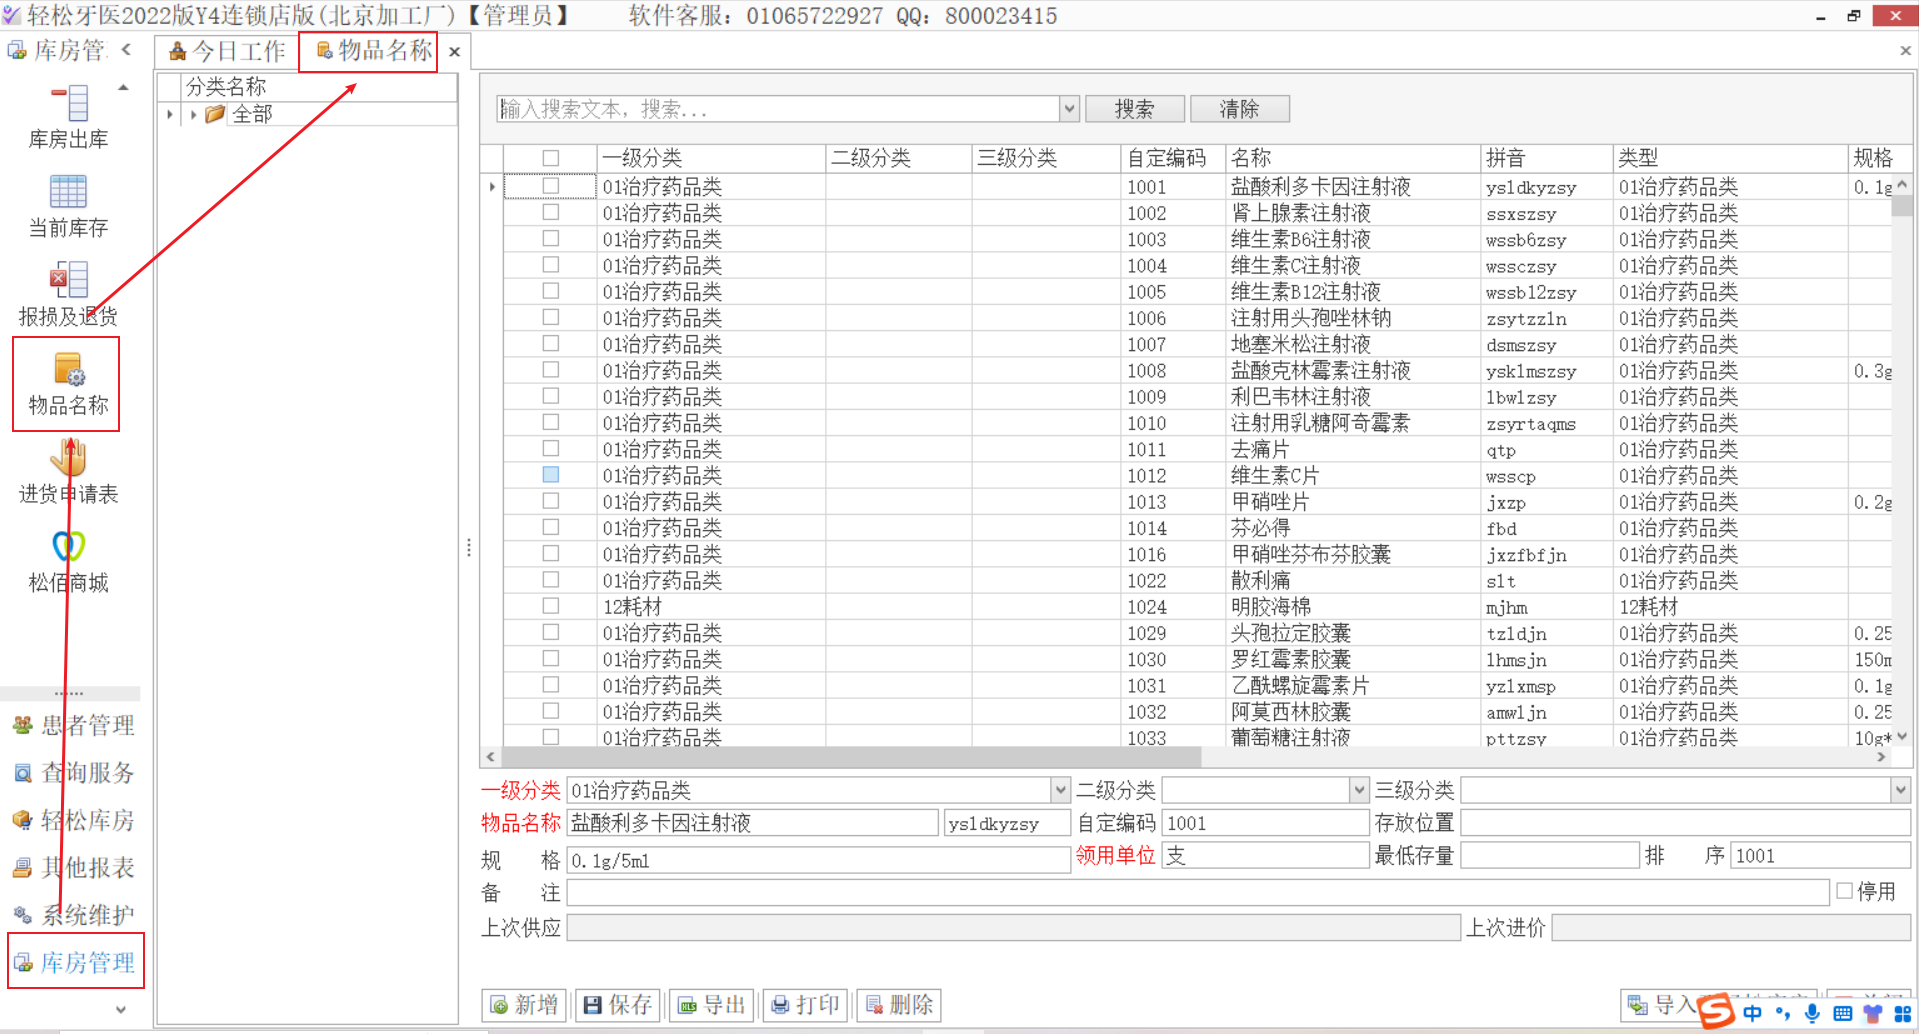The width and height of the screenshot is (1919, 1034).
Task: Toggle the 停用 disabled checkbox
Action: (x=1845, y=891)
